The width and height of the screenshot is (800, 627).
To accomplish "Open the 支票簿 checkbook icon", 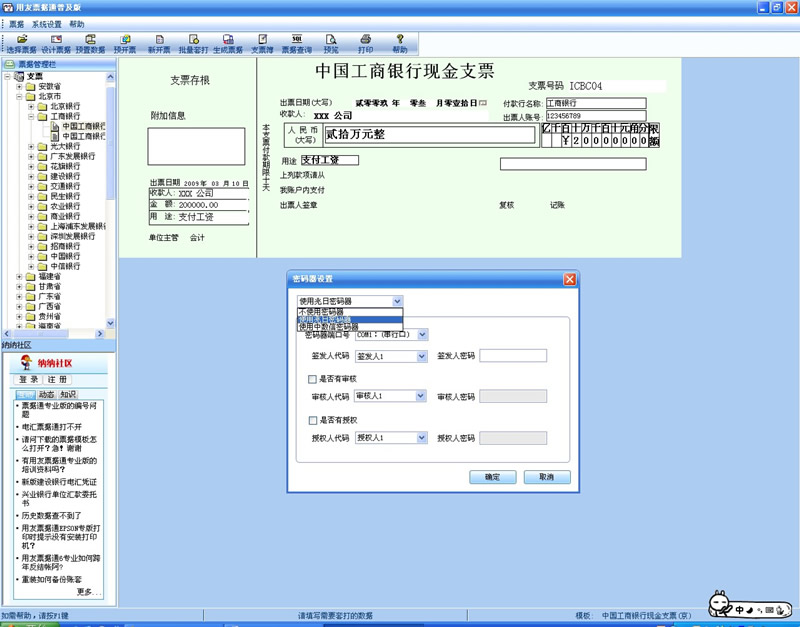I will [262, 39].
